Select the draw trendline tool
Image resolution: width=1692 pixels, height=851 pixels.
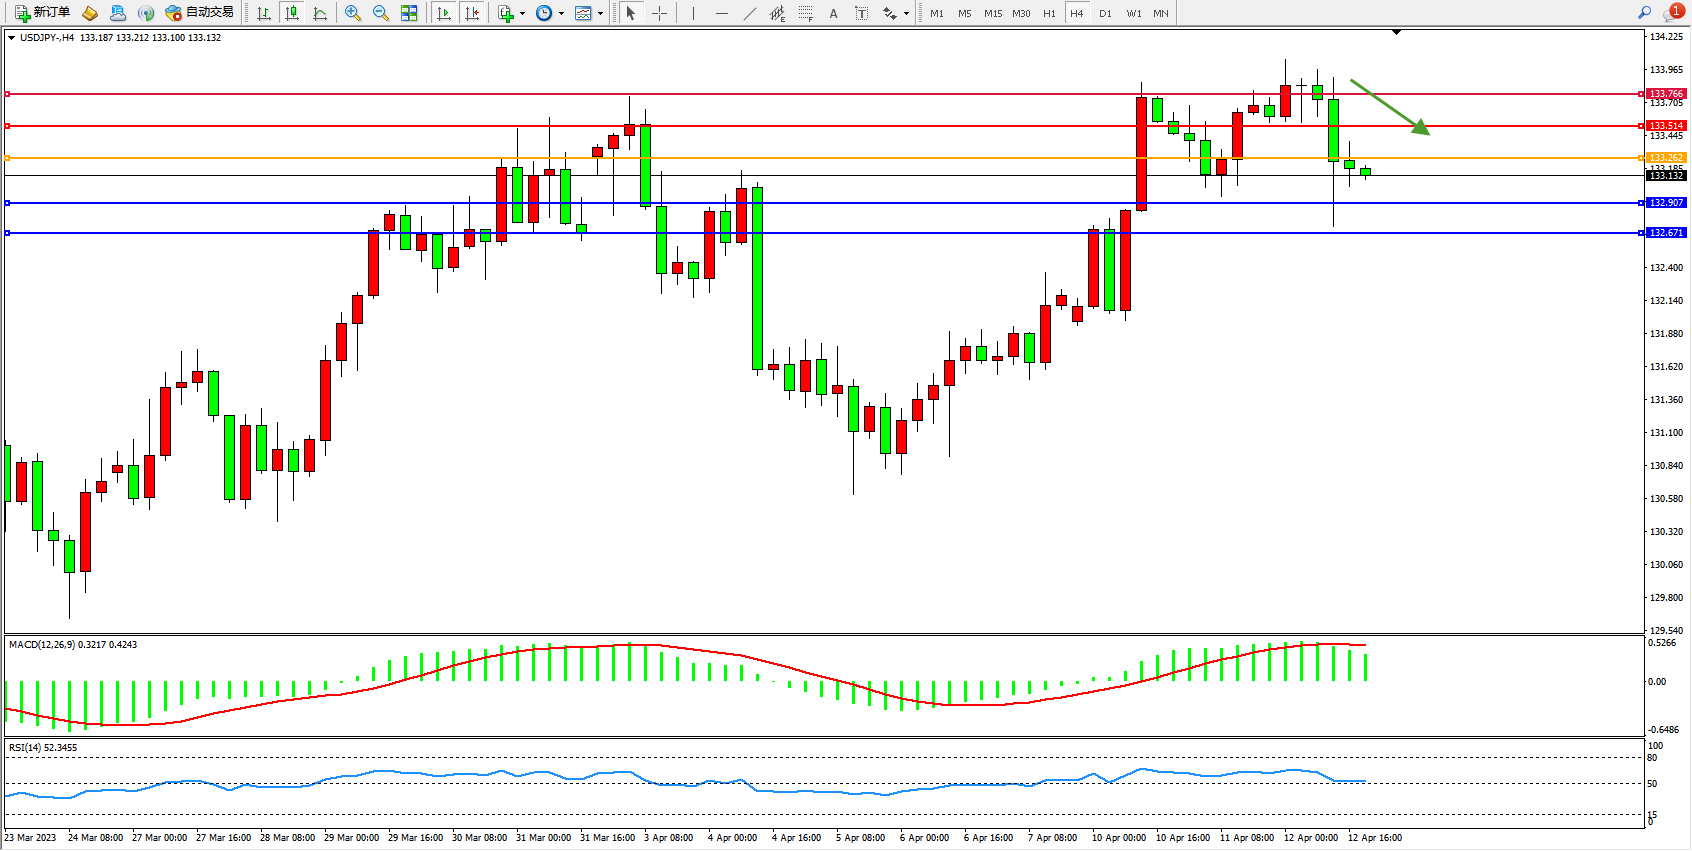click(749, 13)
